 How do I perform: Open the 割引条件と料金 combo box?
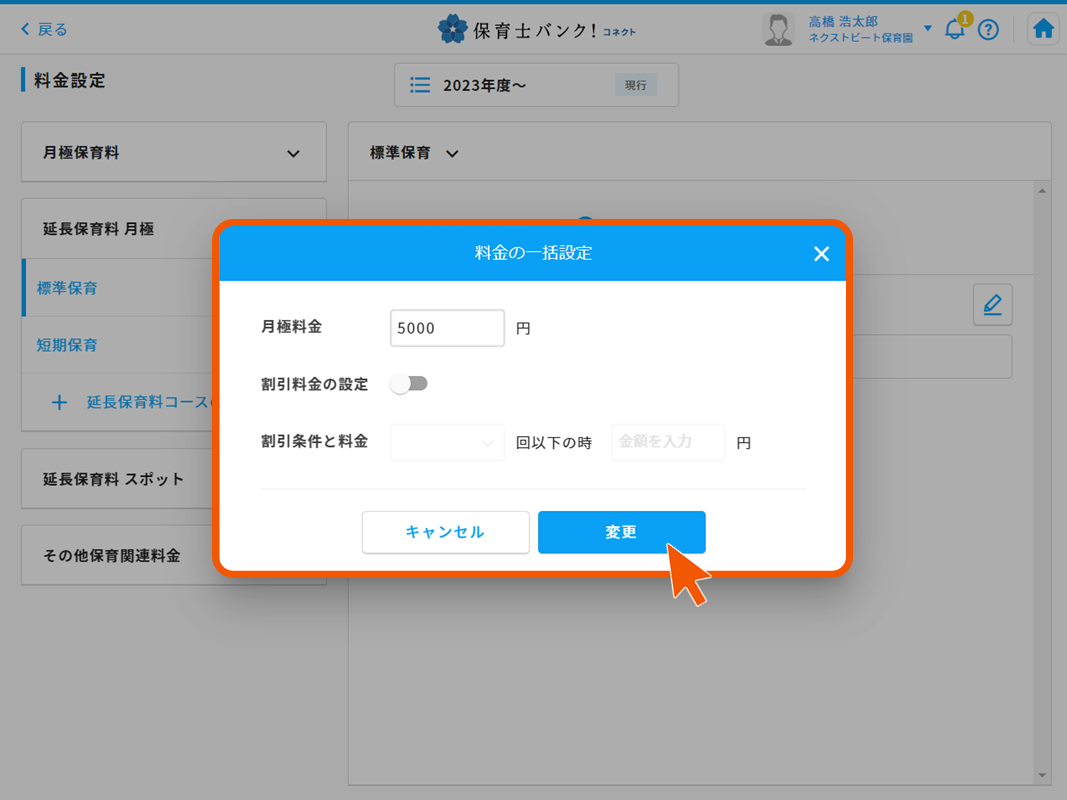click(447, 442)
